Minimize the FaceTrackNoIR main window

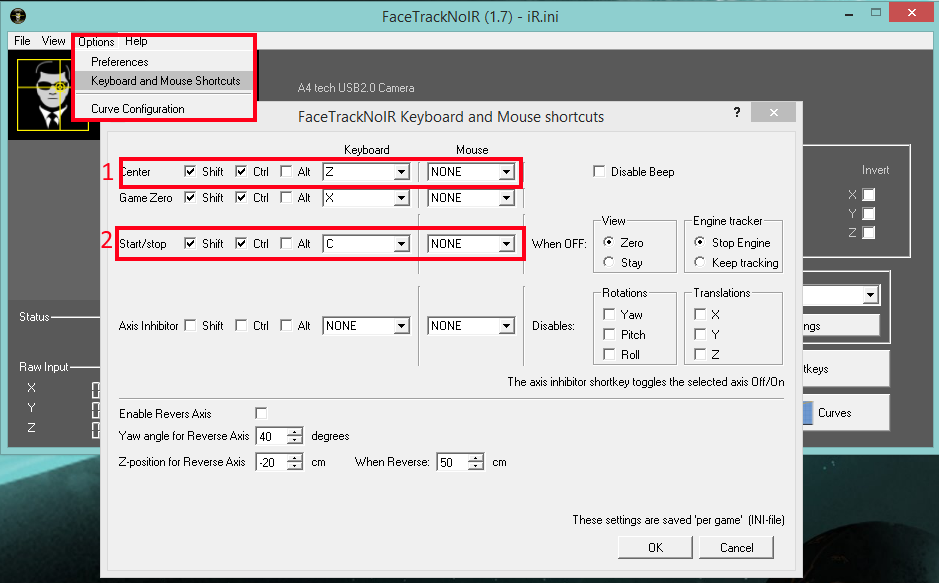point(849,14)
